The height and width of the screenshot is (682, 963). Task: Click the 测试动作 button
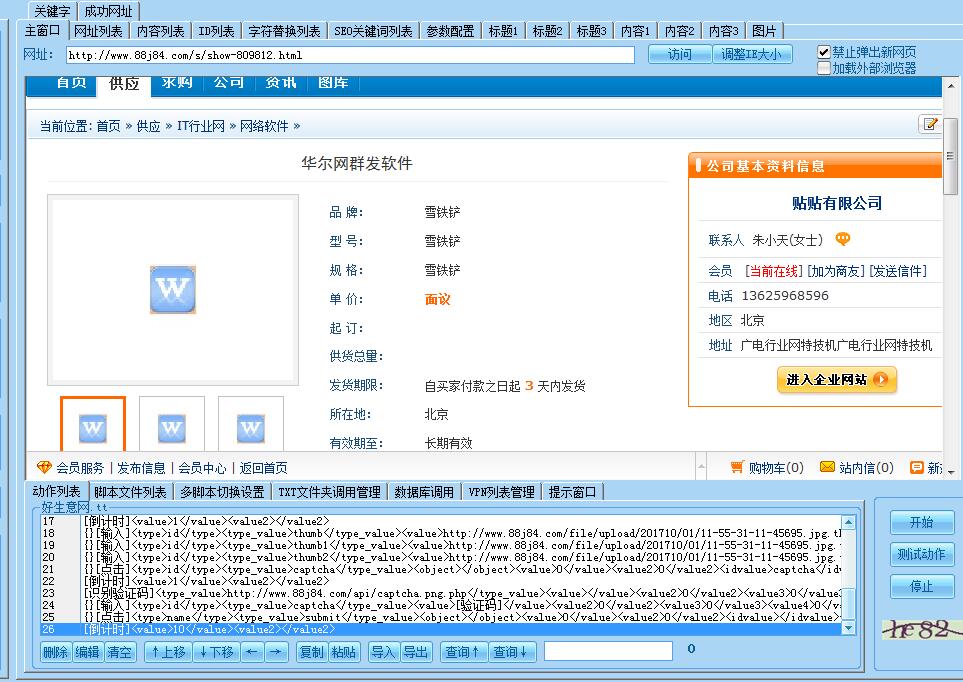click(x=922, y=554)
